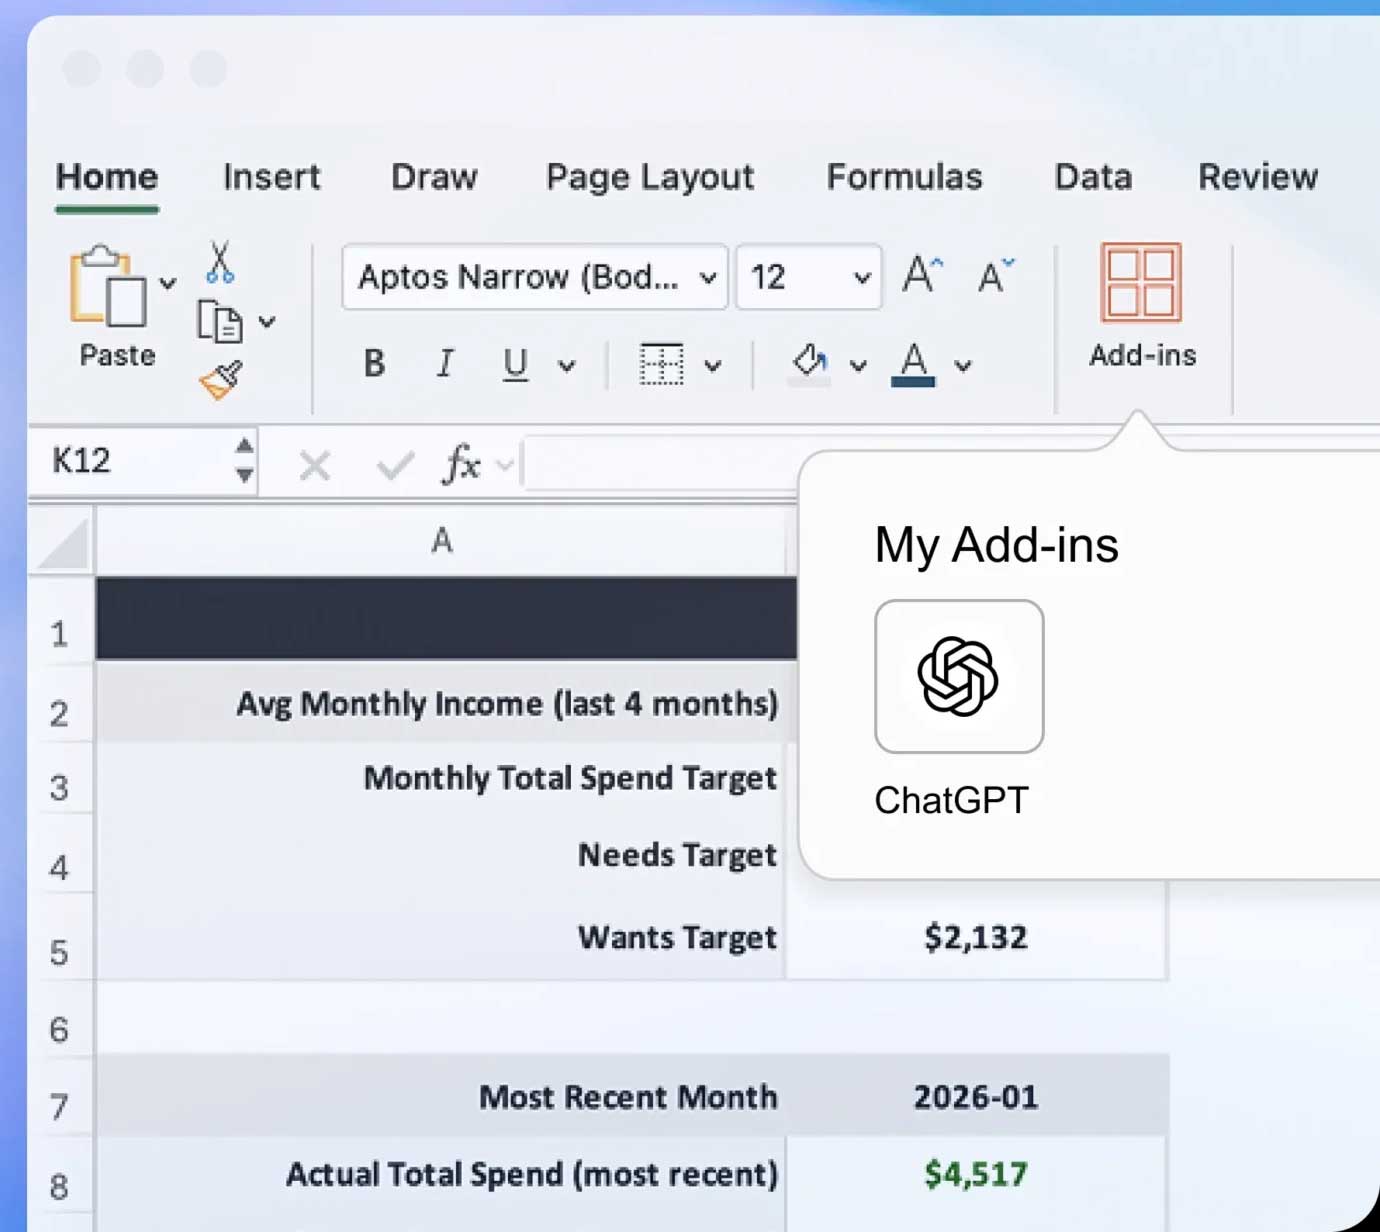Expand the arrow beside the fx icon
This screenshot has width=1380, height=1232.
tap(505, 465)
